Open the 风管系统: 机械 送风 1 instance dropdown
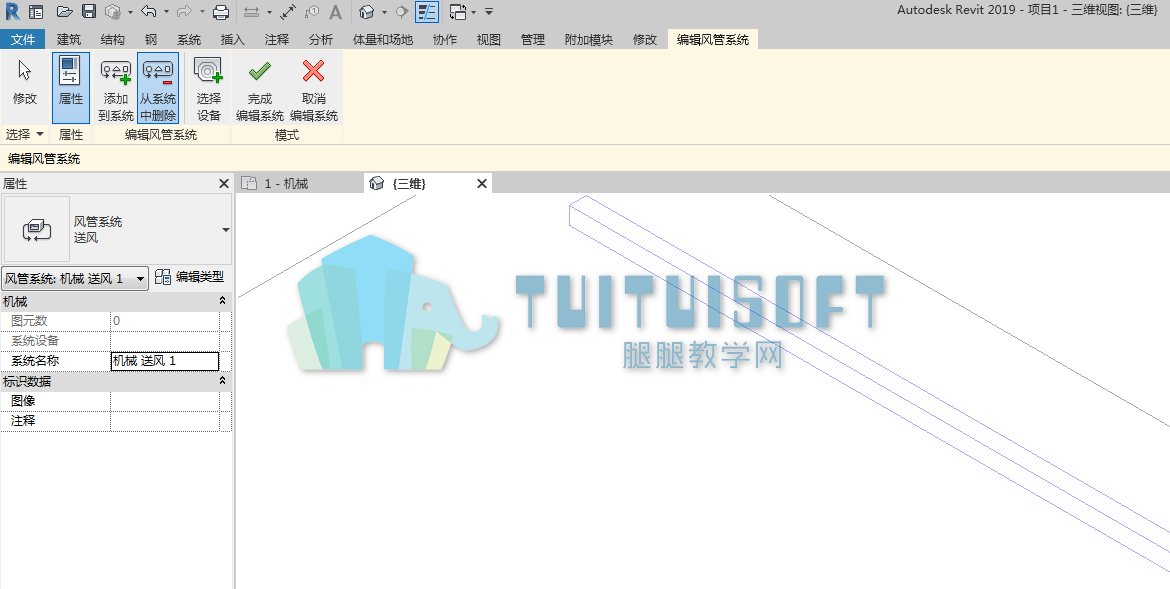This screenshot has width=1170, height=589. [75, 278]
